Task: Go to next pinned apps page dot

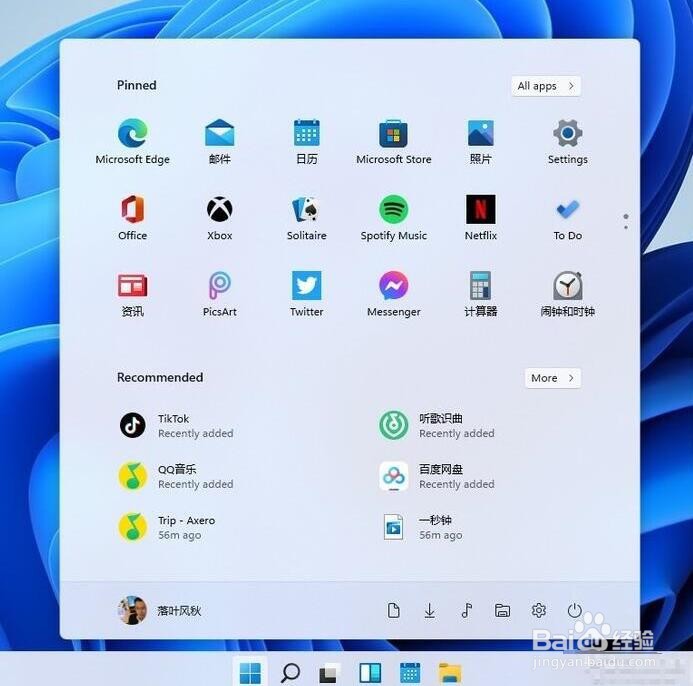Action: click(626, 227)
